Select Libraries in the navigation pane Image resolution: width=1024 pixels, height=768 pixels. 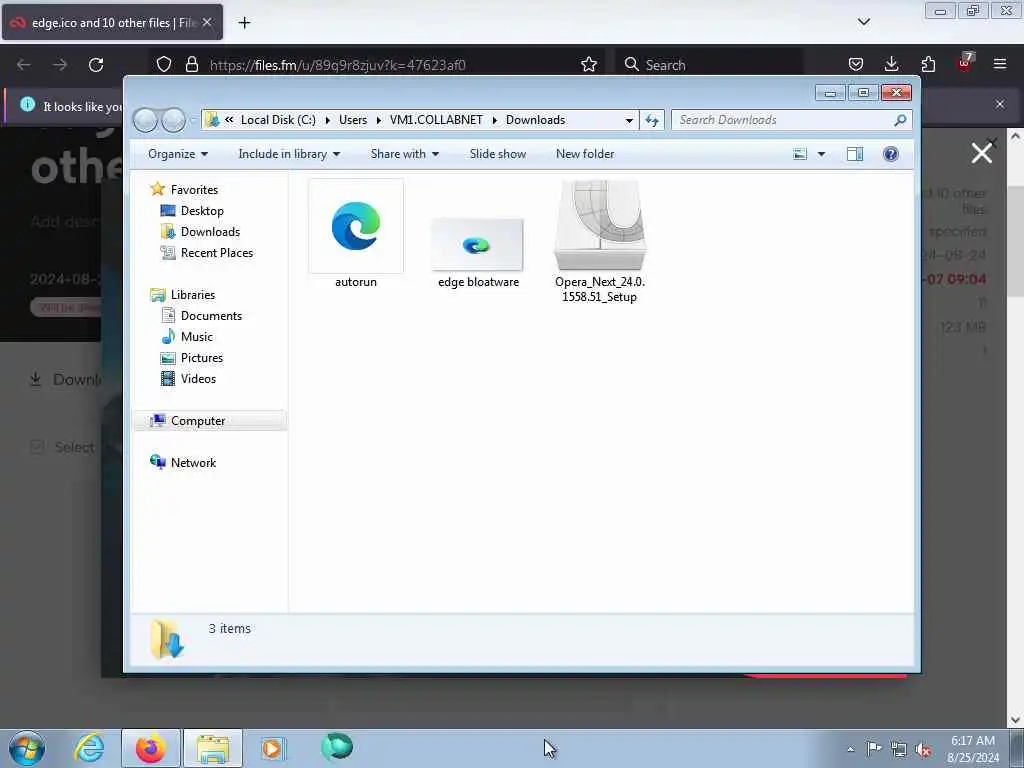click(x=193, y=295)
